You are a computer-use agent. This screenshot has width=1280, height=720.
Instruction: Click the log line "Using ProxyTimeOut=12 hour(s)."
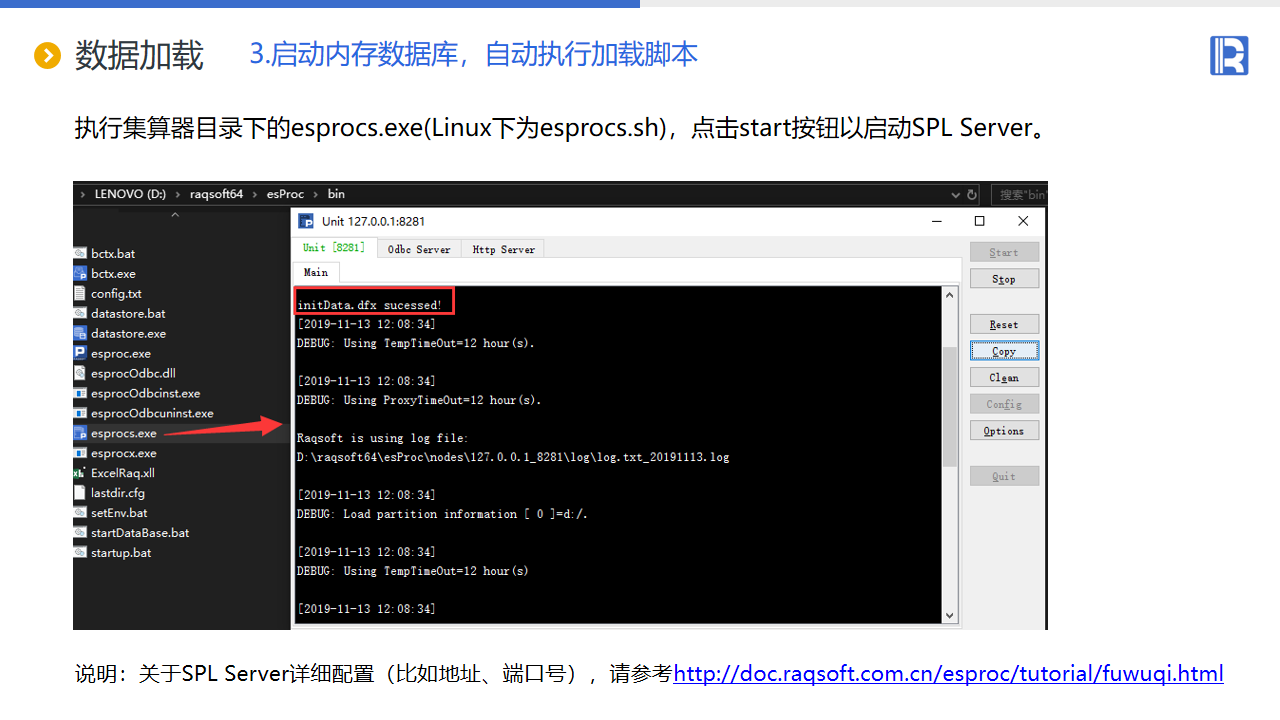tap(419, 400)
